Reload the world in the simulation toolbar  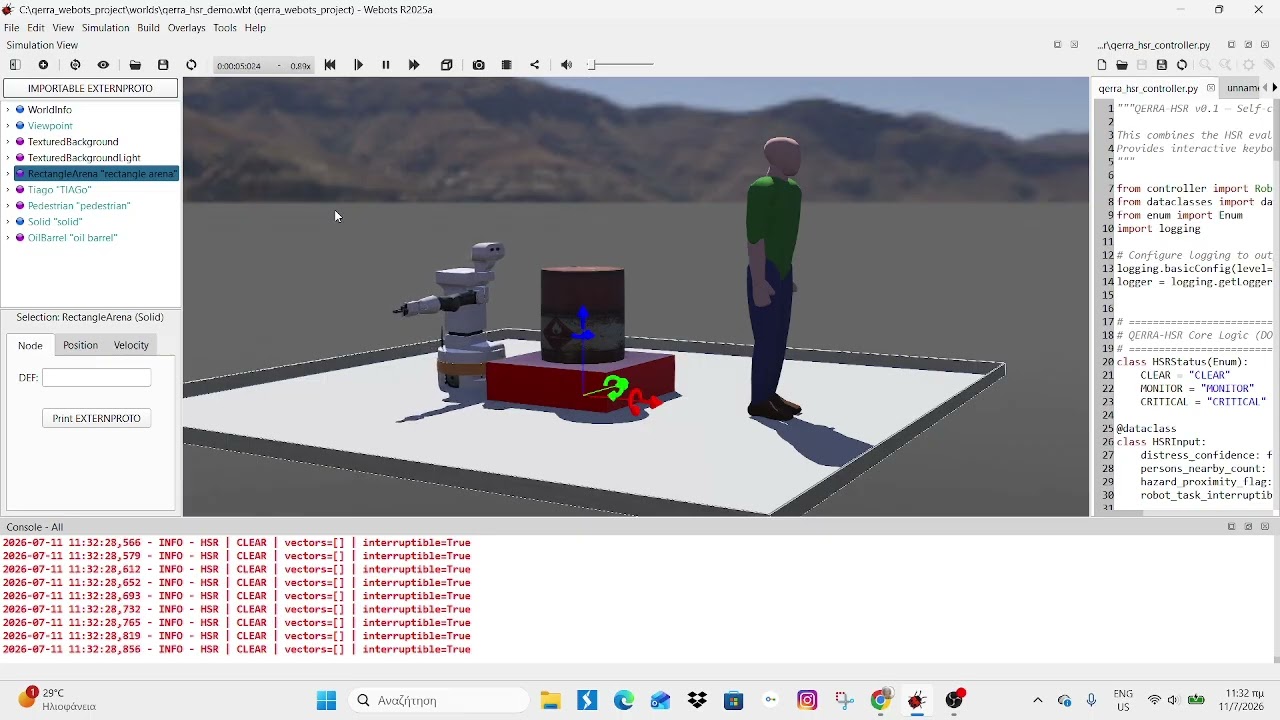pyautogui.click(x=192, y=65)
